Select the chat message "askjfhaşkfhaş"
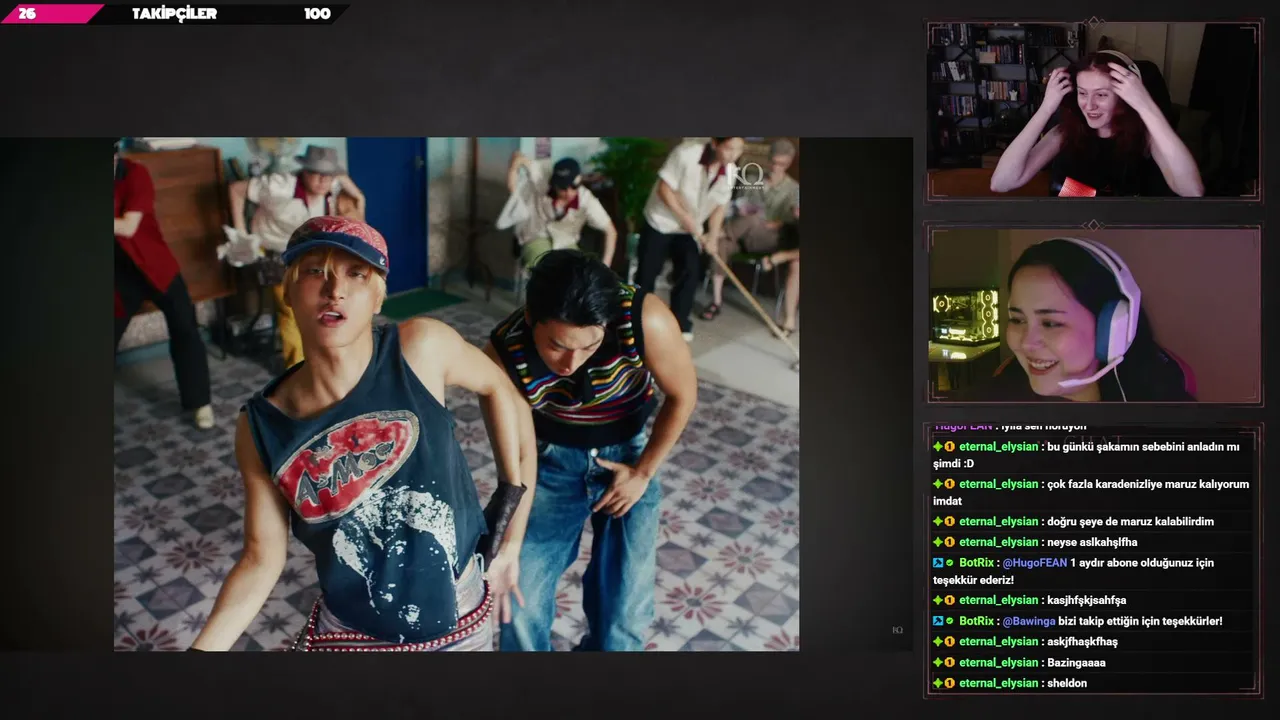The width and height of the screenshot is (1280, 720). coord(1082,642)
